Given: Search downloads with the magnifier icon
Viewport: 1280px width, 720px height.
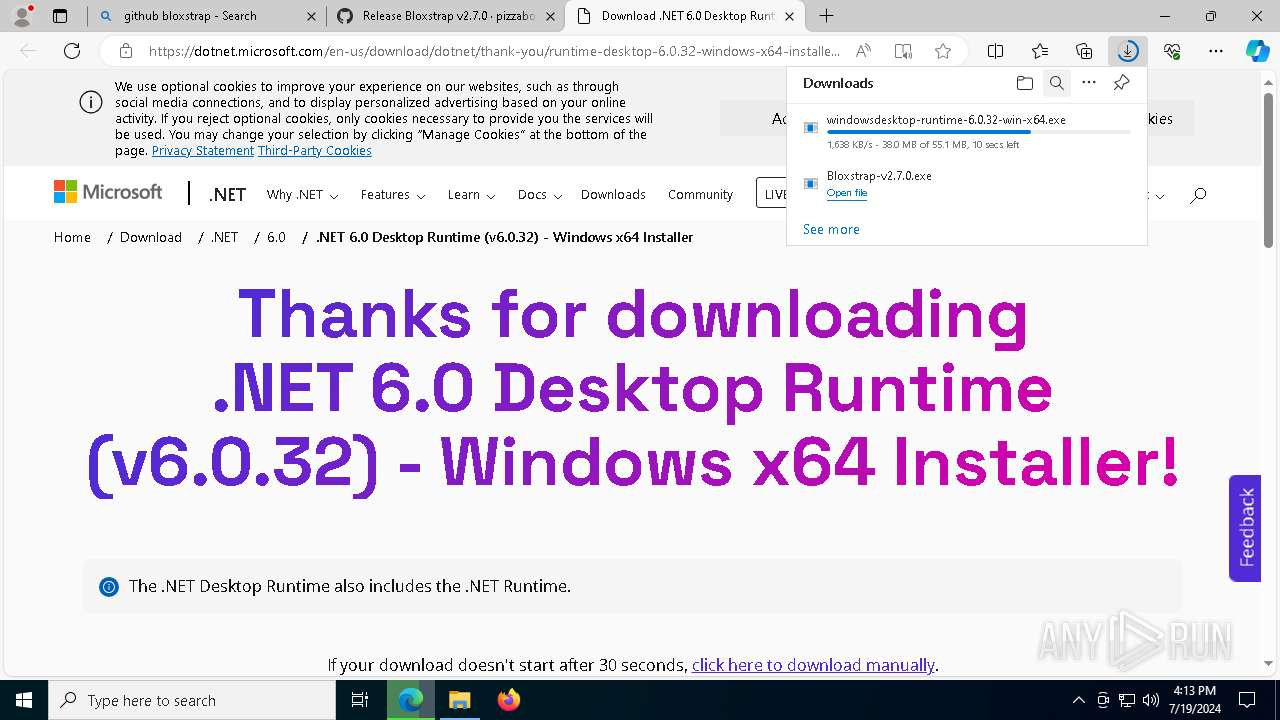Looking at the screenshot, I should coord(1056,83).
